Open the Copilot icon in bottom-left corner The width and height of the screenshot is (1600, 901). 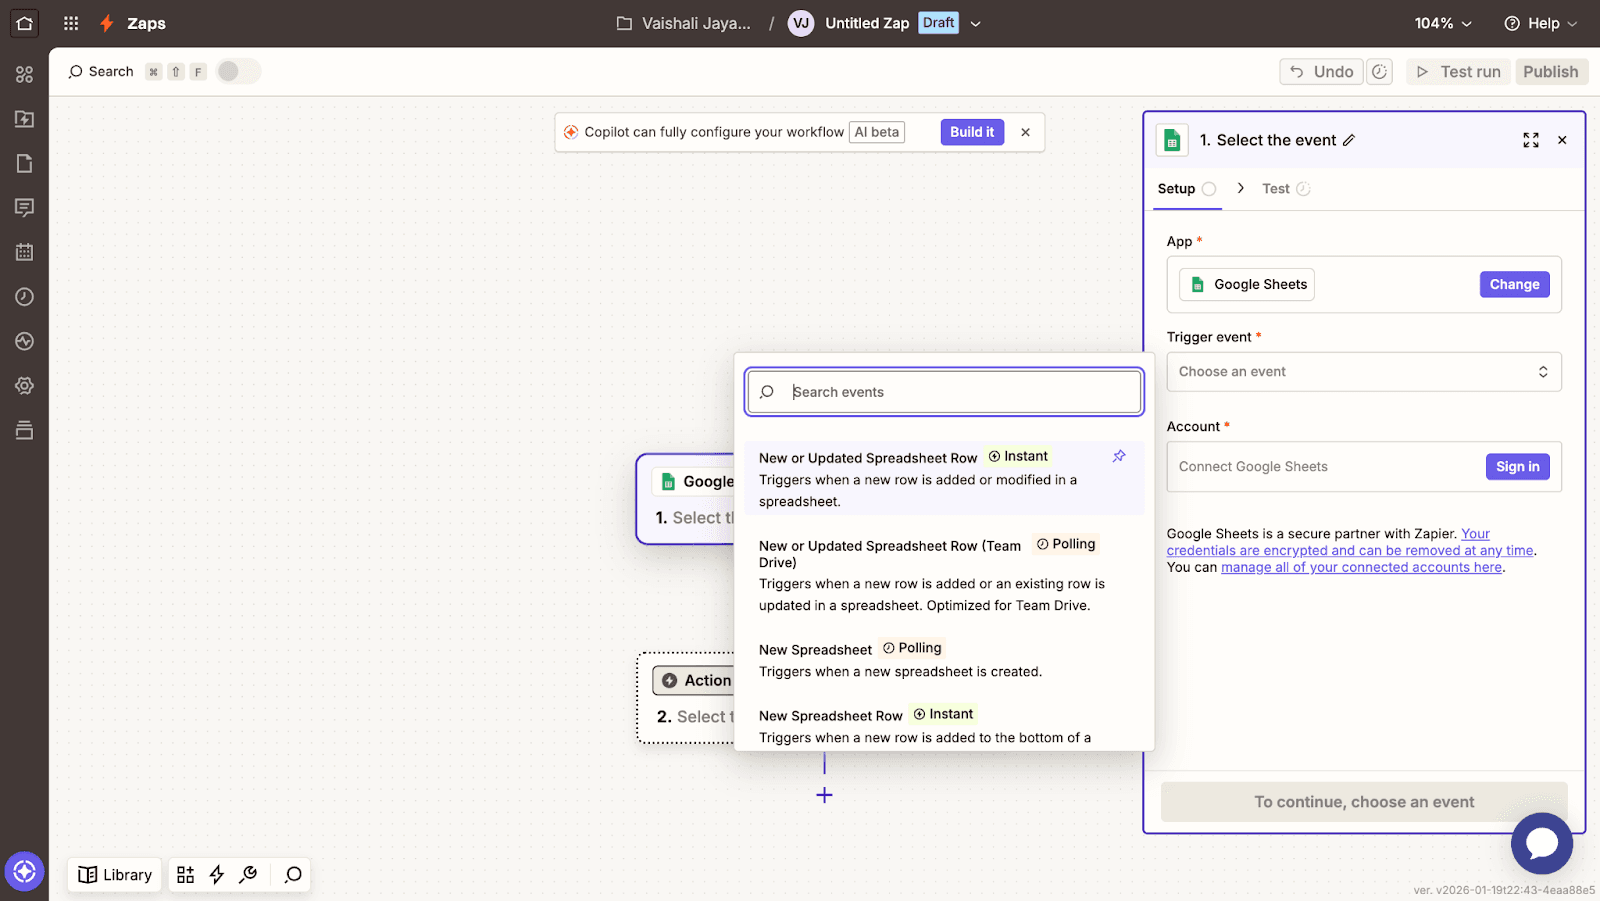[24, 871]
